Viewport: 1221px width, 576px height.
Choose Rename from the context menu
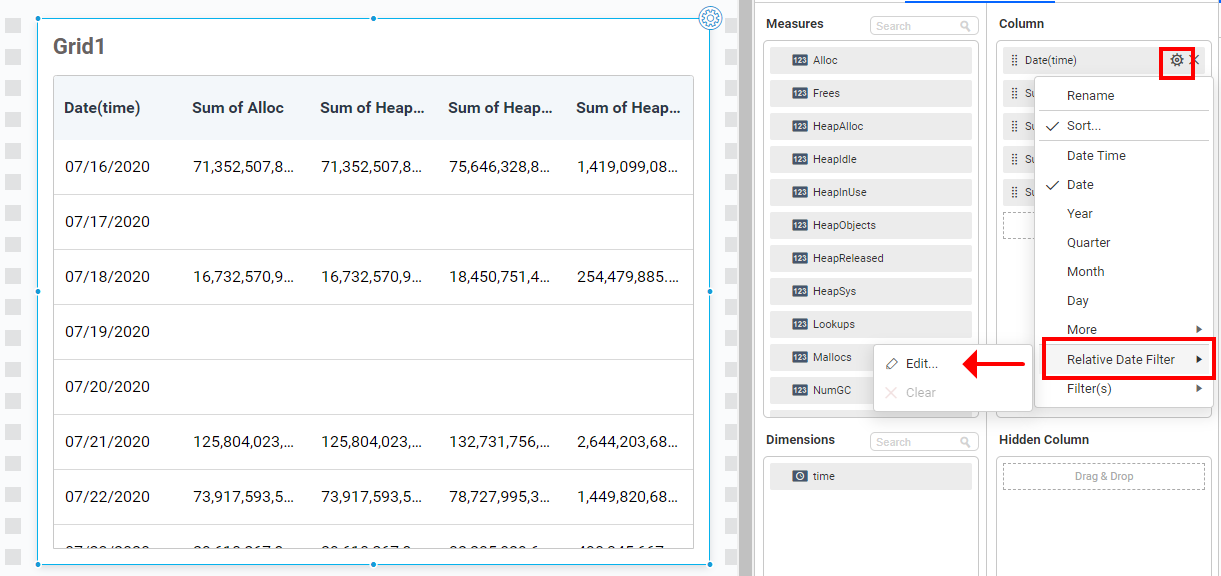1090,96
